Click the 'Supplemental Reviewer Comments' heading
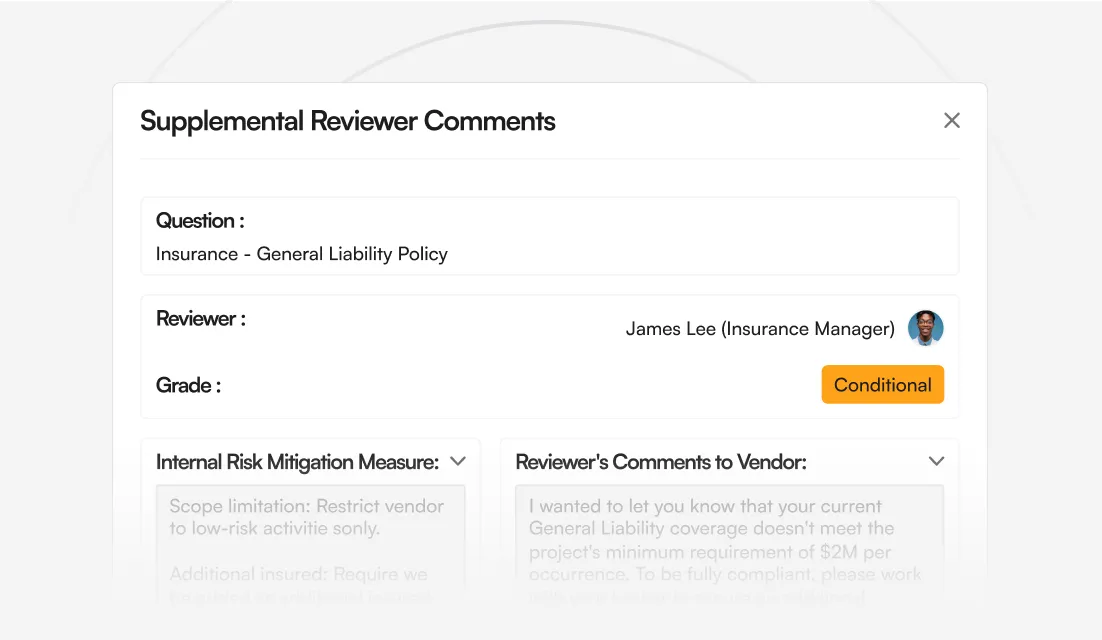The image size is (1102, 640). [x=348, y=121]
